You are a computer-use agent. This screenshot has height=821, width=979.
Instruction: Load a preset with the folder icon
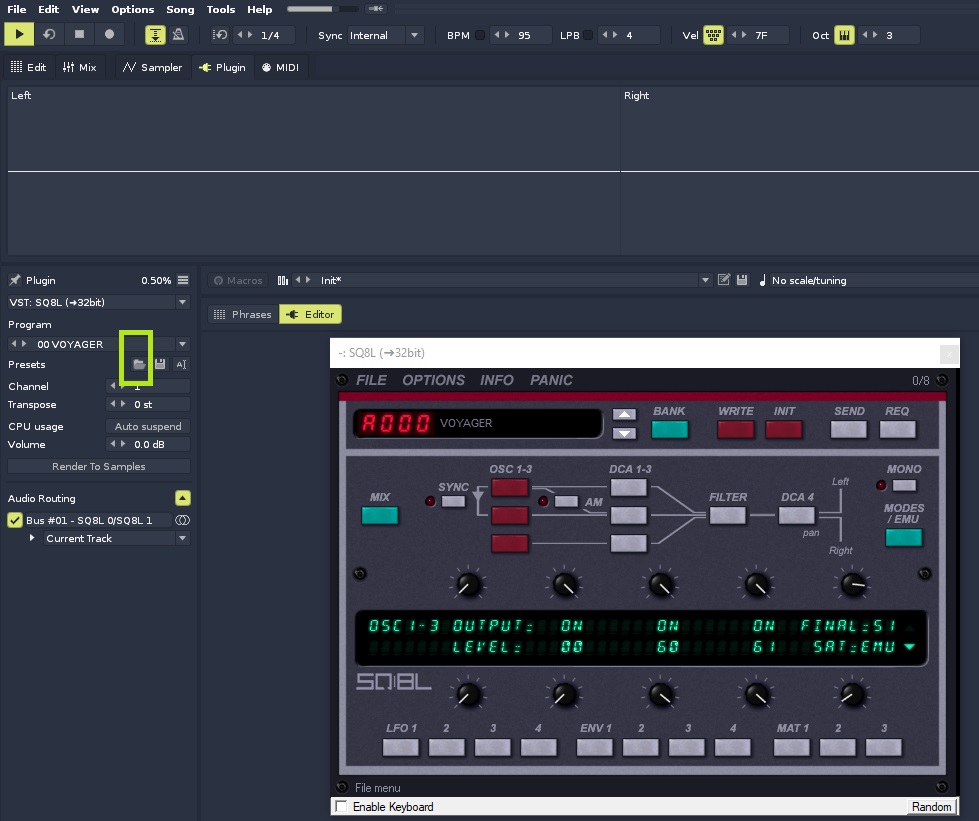coord(139,364)
